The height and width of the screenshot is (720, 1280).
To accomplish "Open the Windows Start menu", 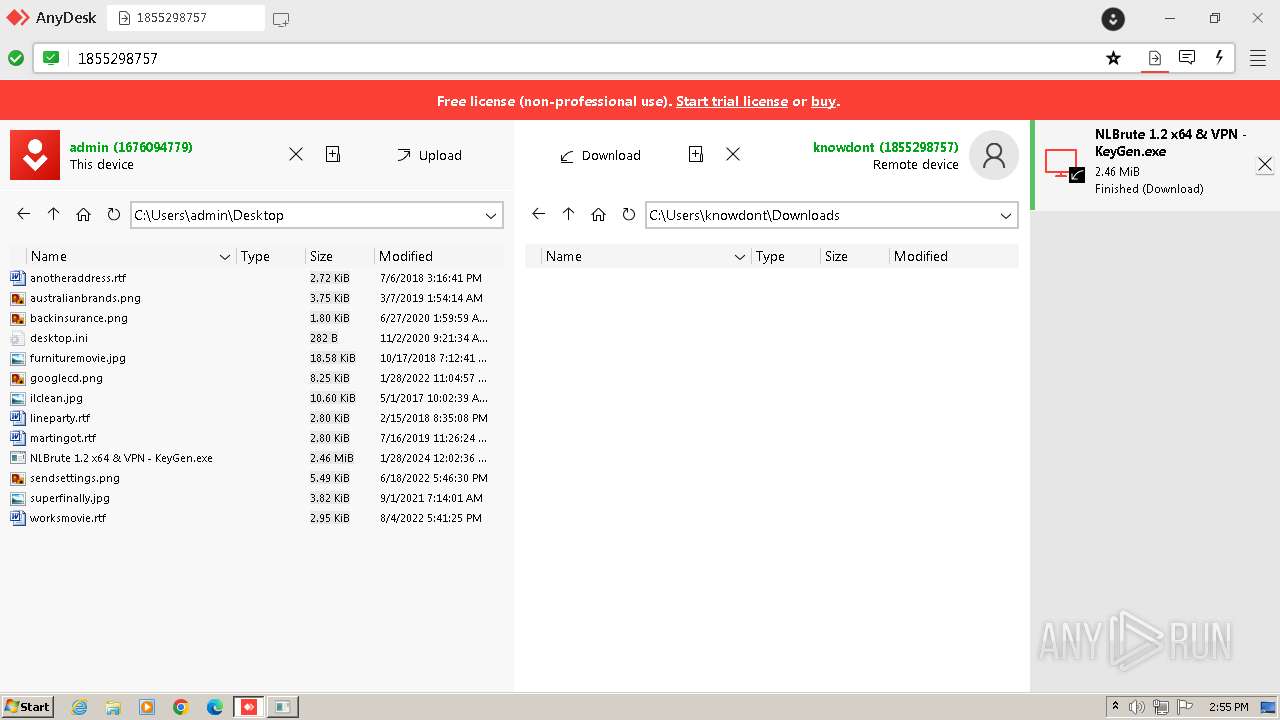I will tap(28, 706).
